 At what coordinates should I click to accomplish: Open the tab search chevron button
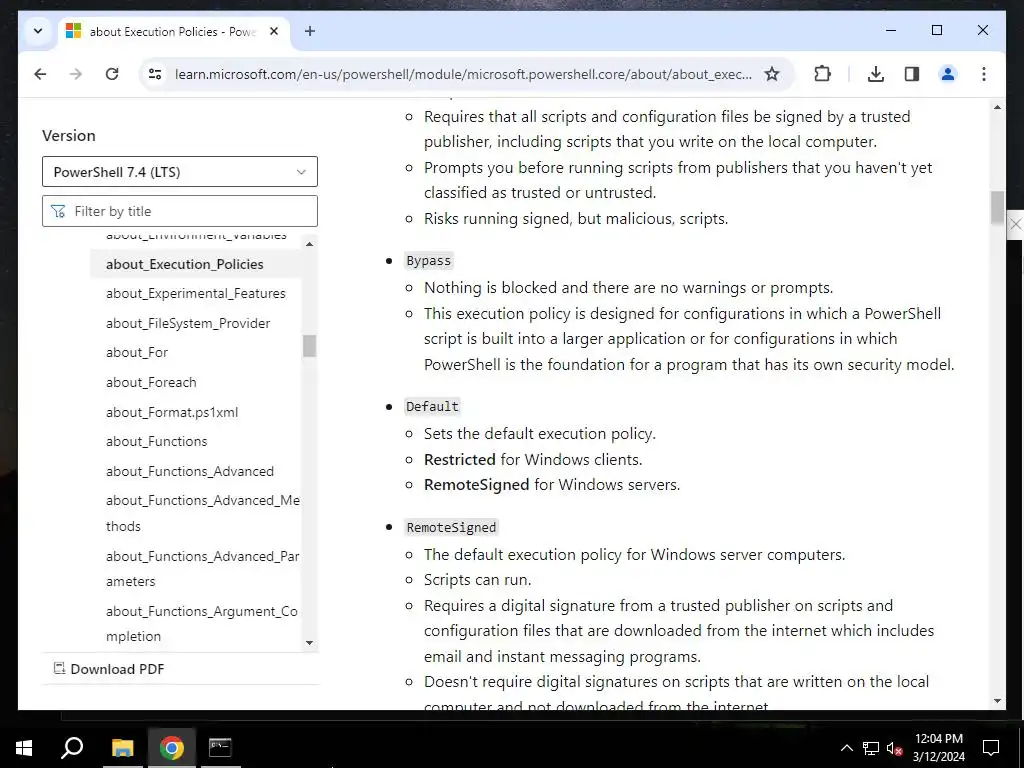(x=38, y=31)
